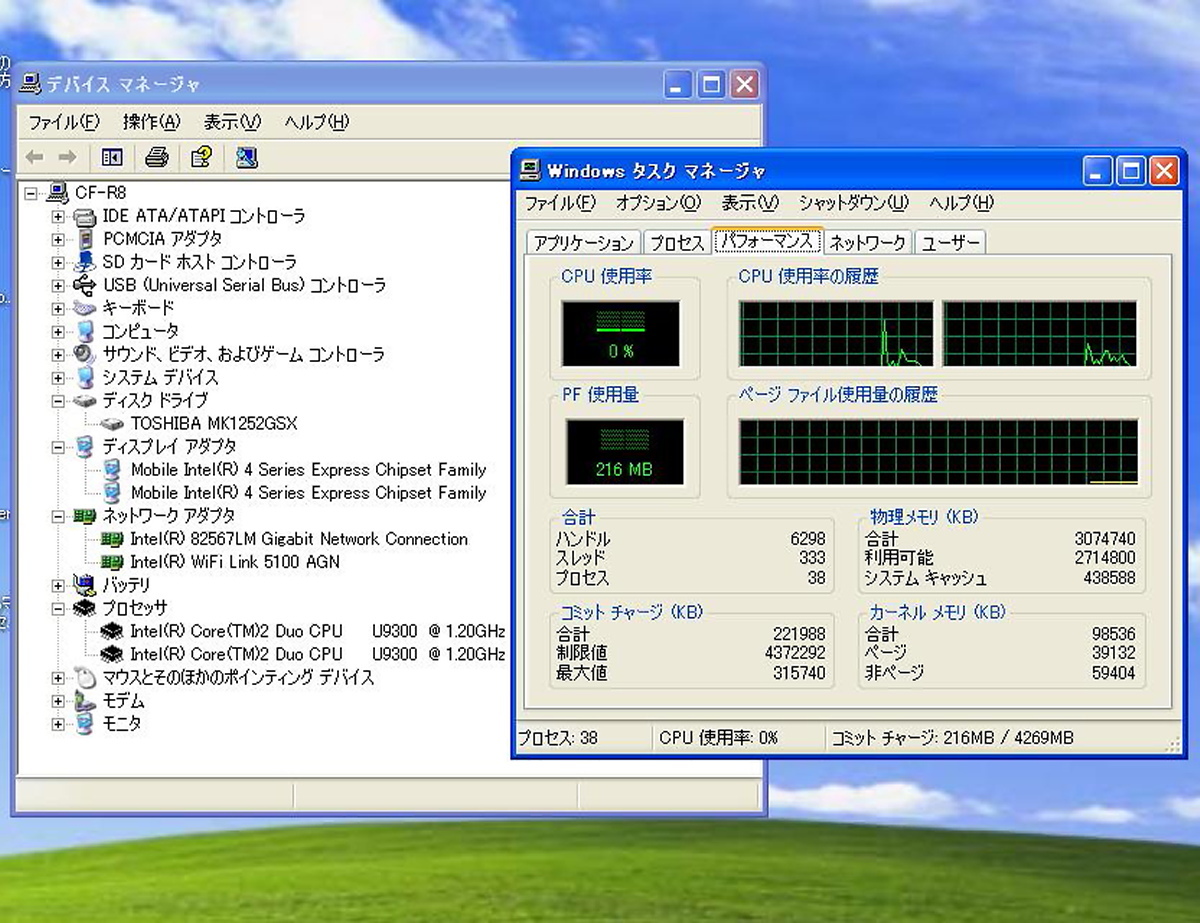Click the ネットワーク アダプタ icon
The height and width of the screenshot is (923, 1200).
tap(86, 516)
